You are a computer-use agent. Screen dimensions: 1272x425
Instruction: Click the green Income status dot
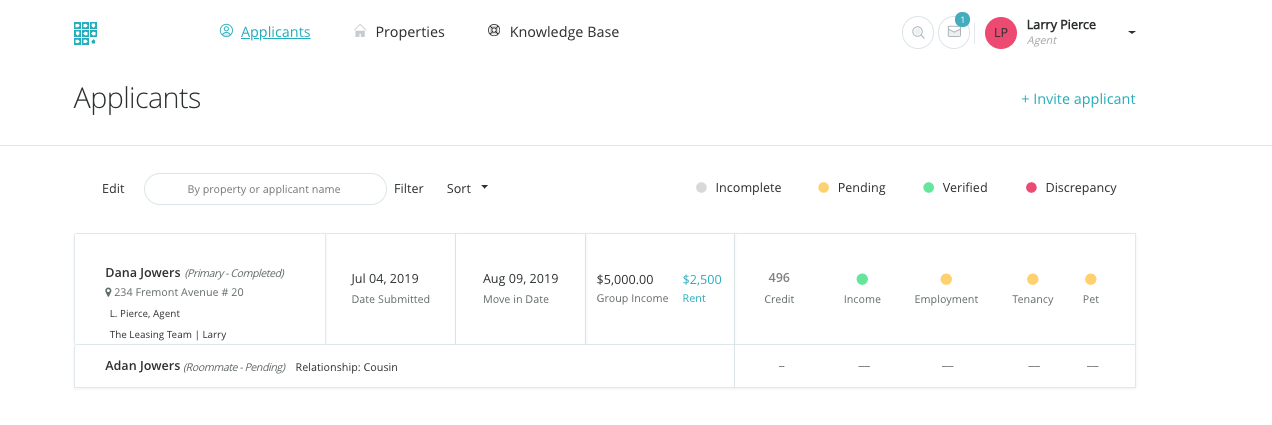point(862,279)
